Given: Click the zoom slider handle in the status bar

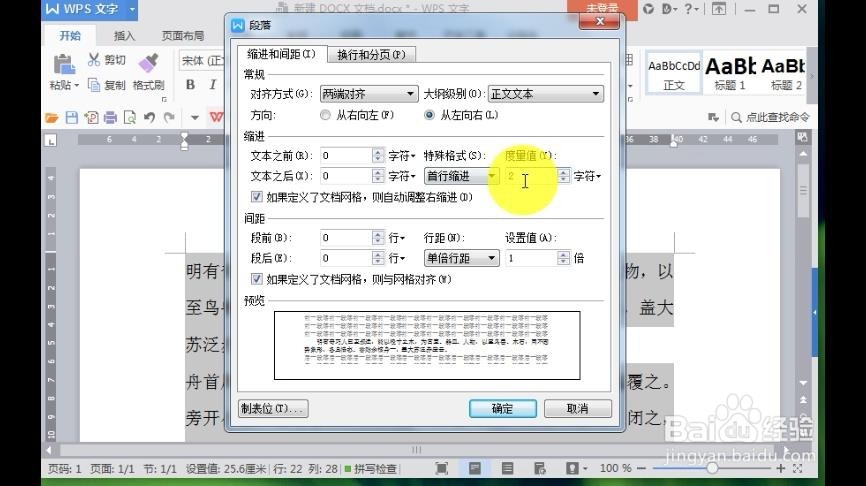Looking at the screenshot, I should tap(712, 468).
